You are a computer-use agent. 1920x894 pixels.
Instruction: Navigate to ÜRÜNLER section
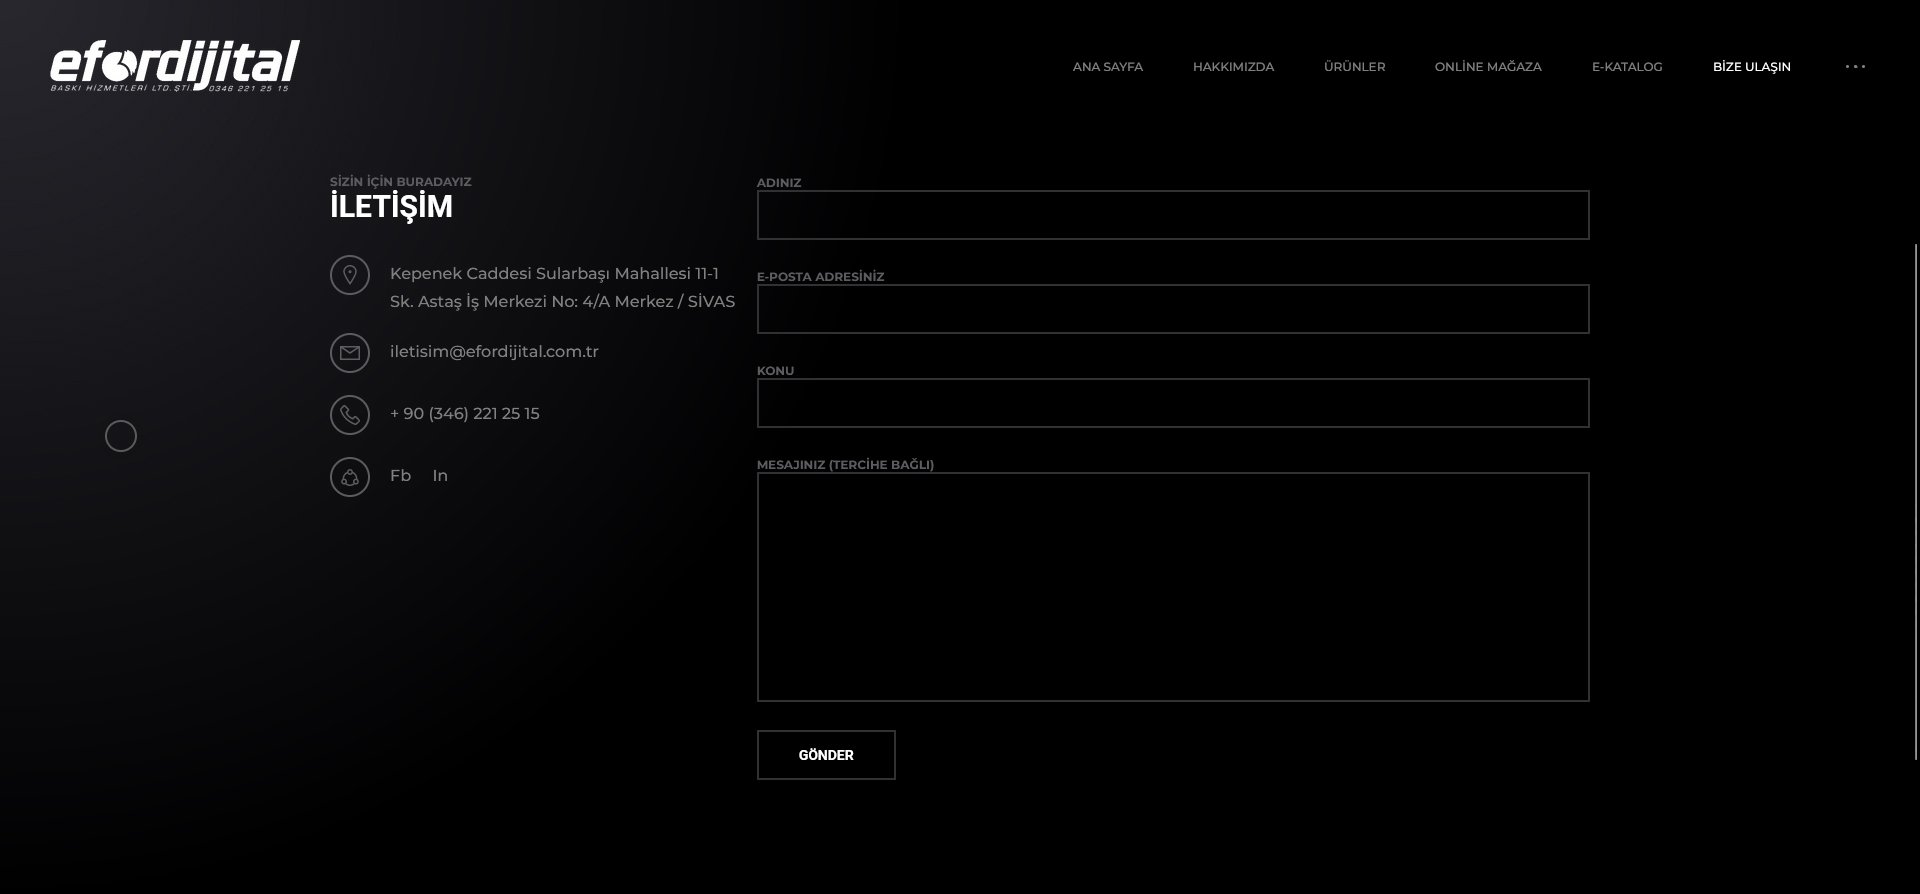1354,67
